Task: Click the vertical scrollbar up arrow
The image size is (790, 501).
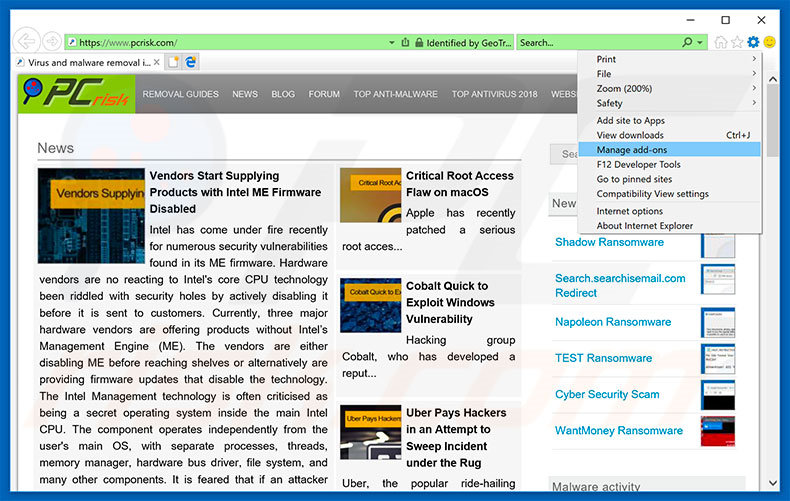Action: (773, 79)
